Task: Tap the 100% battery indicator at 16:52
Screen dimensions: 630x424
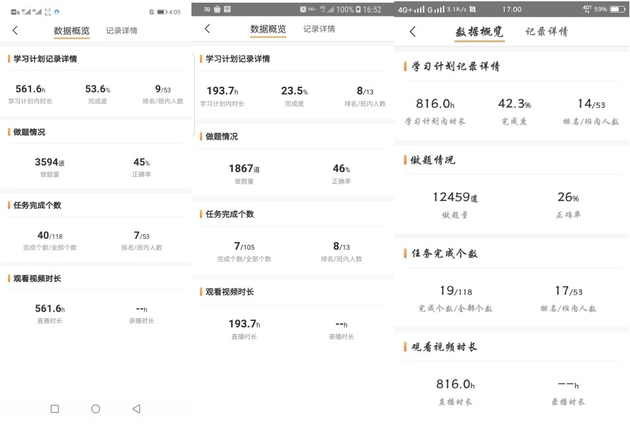Action: [344, 9]
